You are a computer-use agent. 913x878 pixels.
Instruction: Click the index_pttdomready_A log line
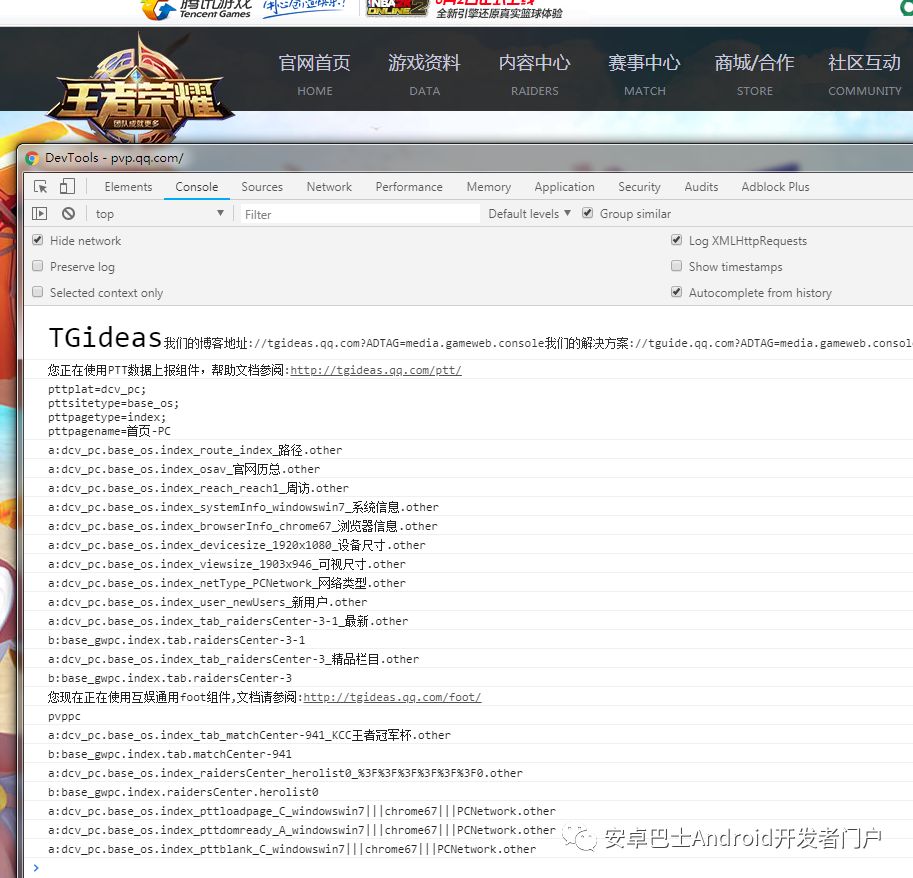(302, 830)
